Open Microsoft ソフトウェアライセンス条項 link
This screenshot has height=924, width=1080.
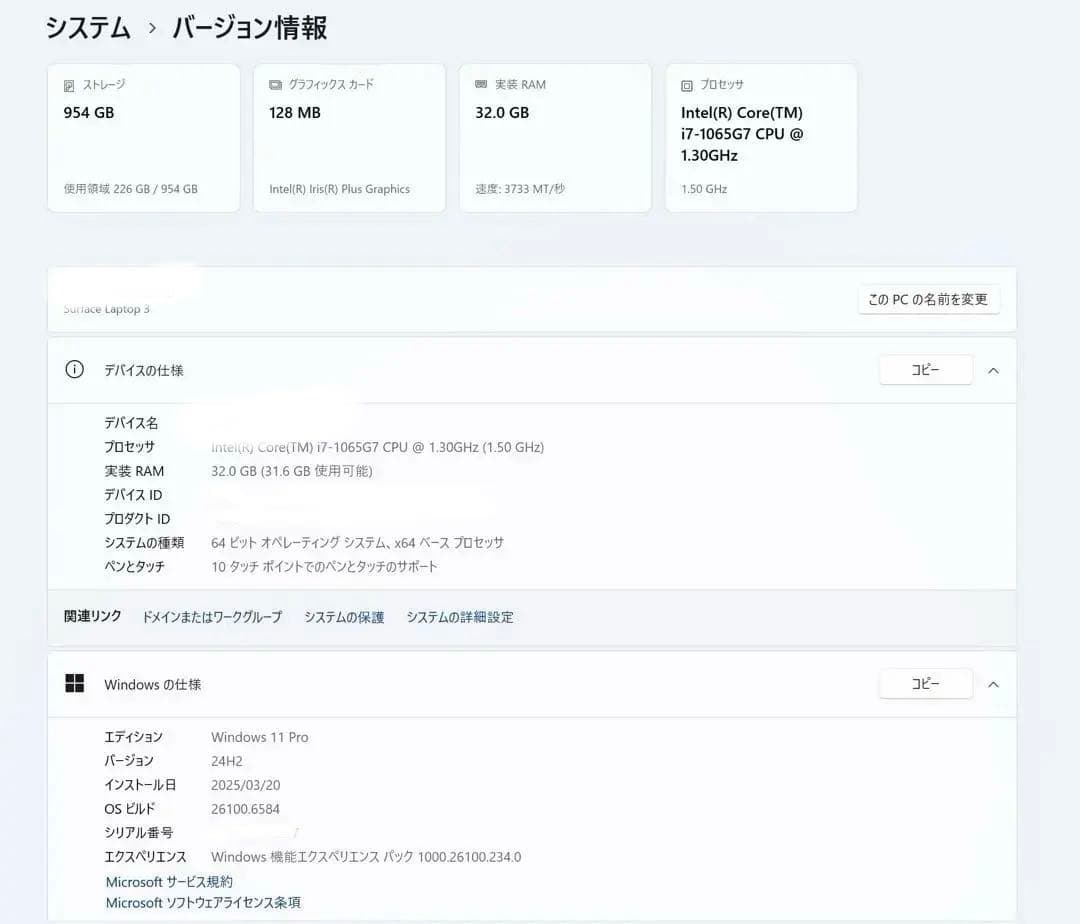(x=203, y=903)
